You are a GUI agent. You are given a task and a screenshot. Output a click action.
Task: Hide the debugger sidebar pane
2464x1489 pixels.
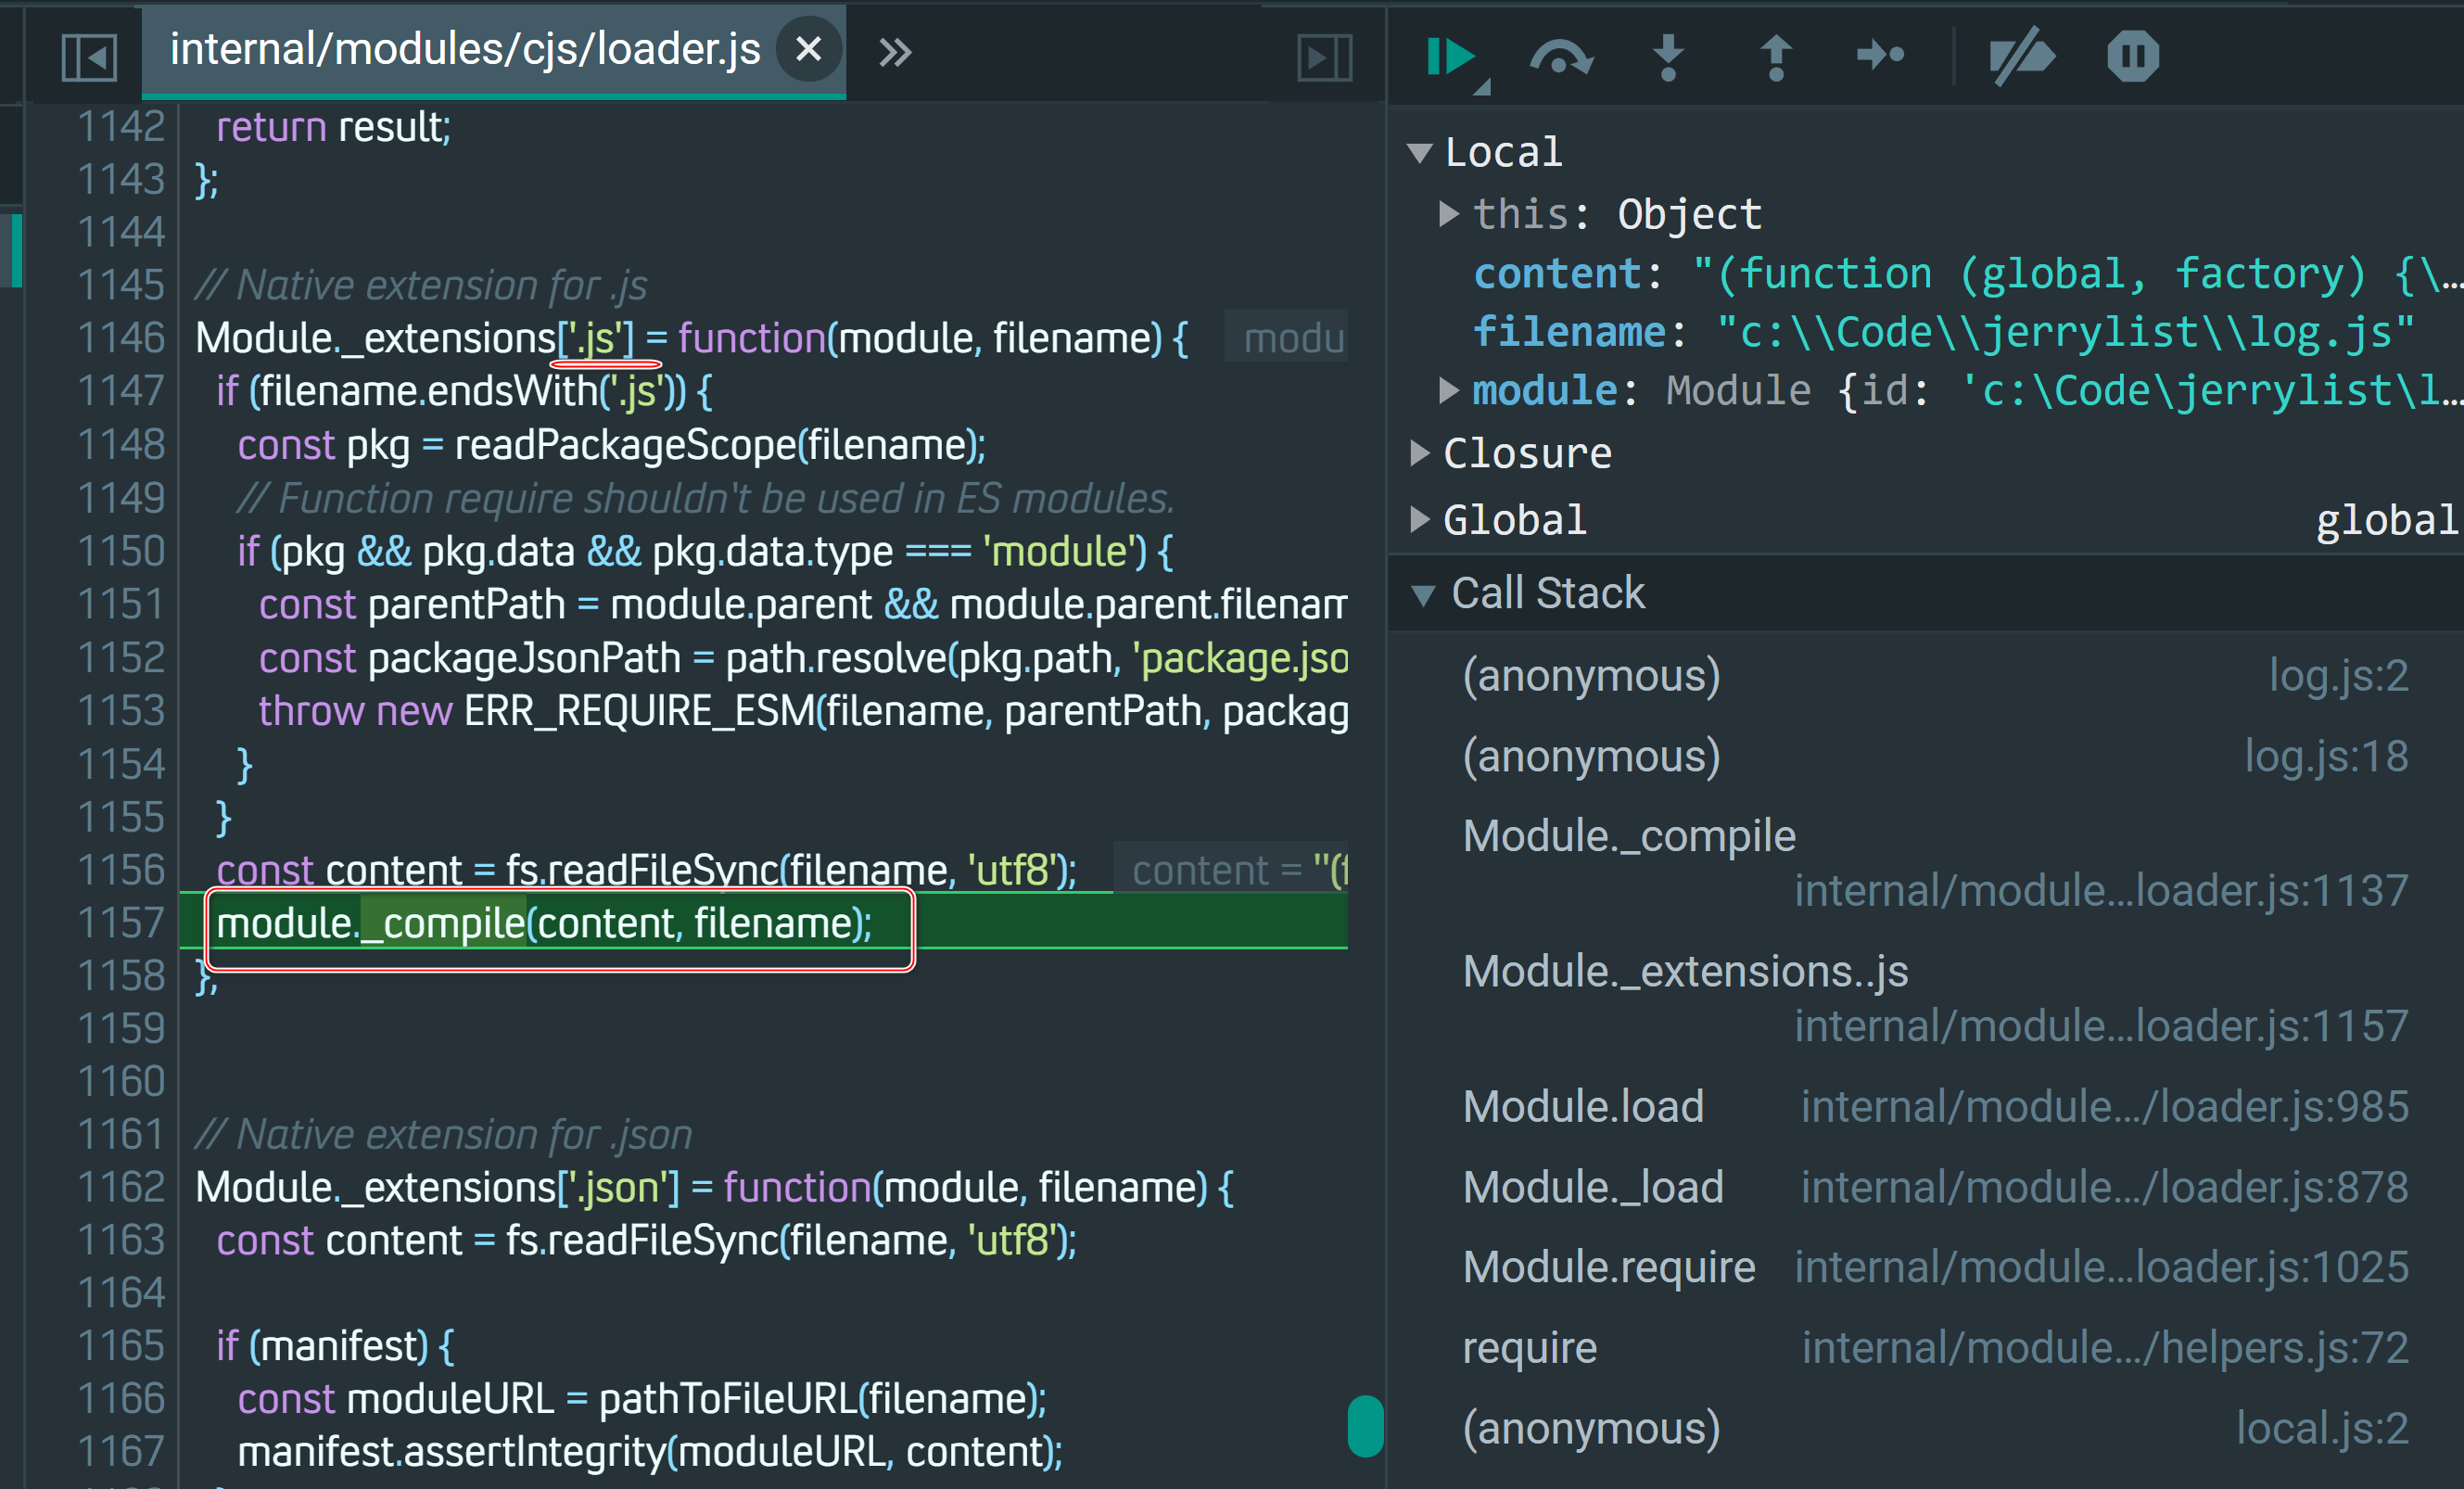[x=1324, y=56]
